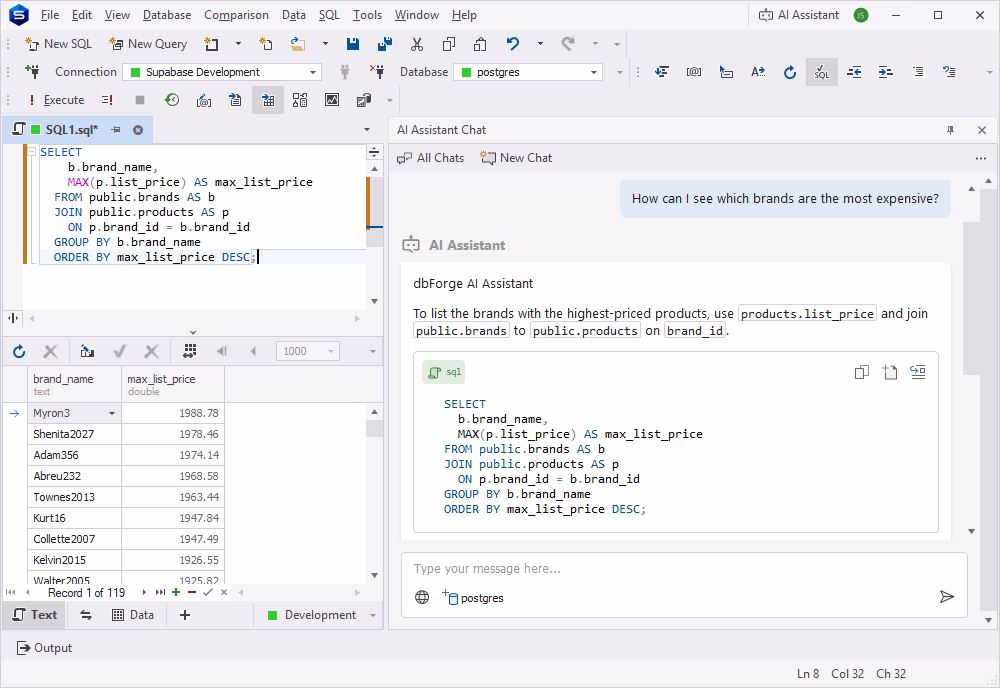Switch to the Text view tab
The height and width of the screenshot is (688, 1000).
35,615
